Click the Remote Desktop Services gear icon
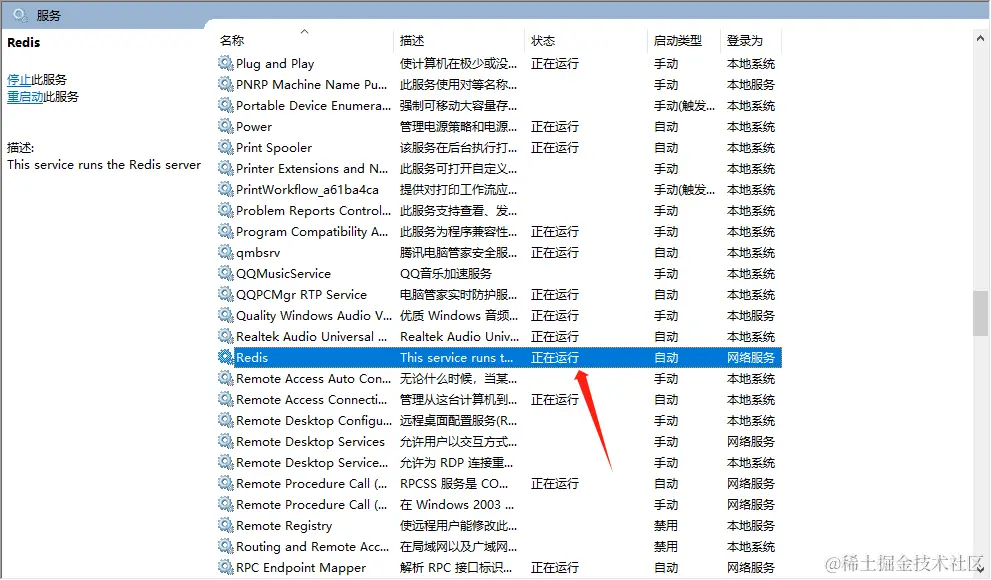 [226, 441]
